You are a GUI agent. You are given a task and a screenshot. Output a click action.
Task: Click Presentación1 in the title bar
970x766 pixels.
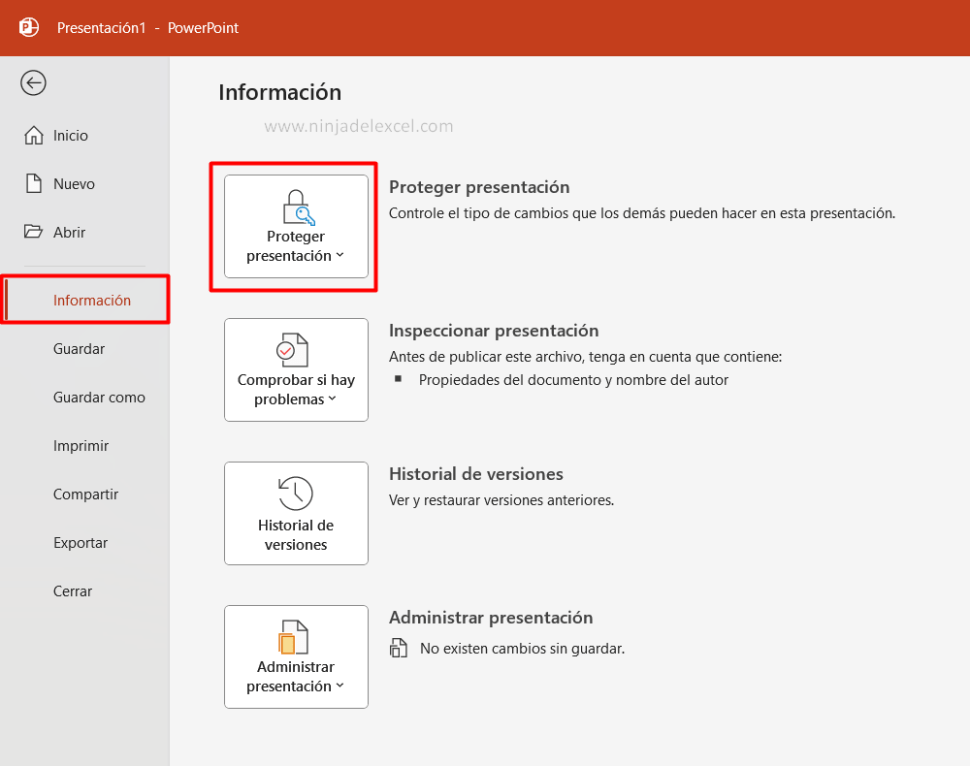pyautogui.click(x=101, y=28)
